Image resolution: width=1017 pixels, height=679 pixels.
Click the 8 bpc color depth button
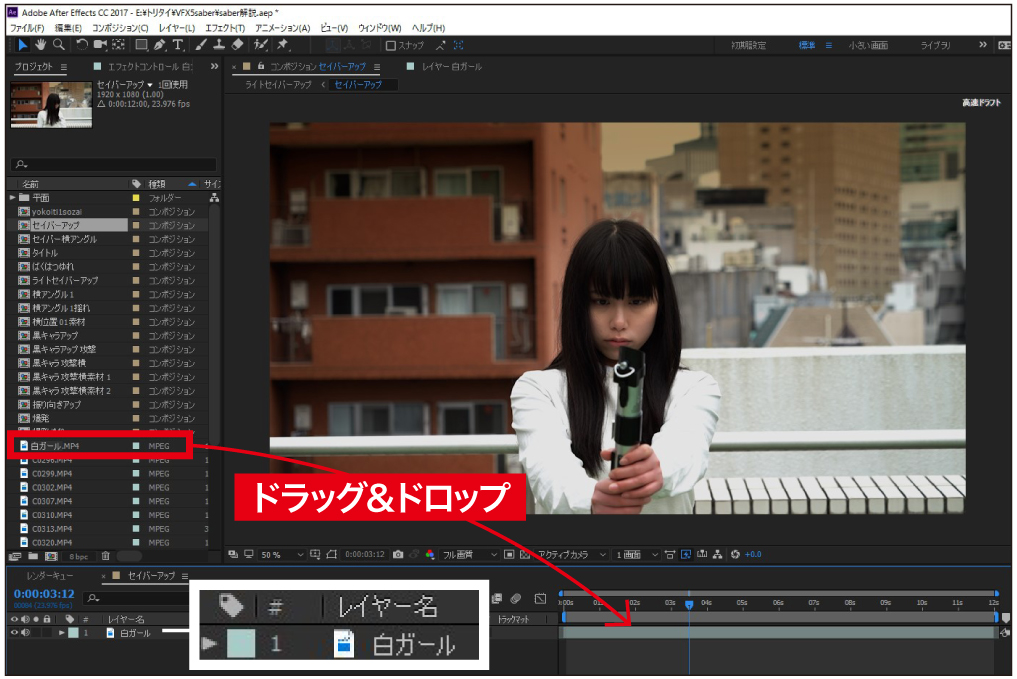click(x=79, y=556)
